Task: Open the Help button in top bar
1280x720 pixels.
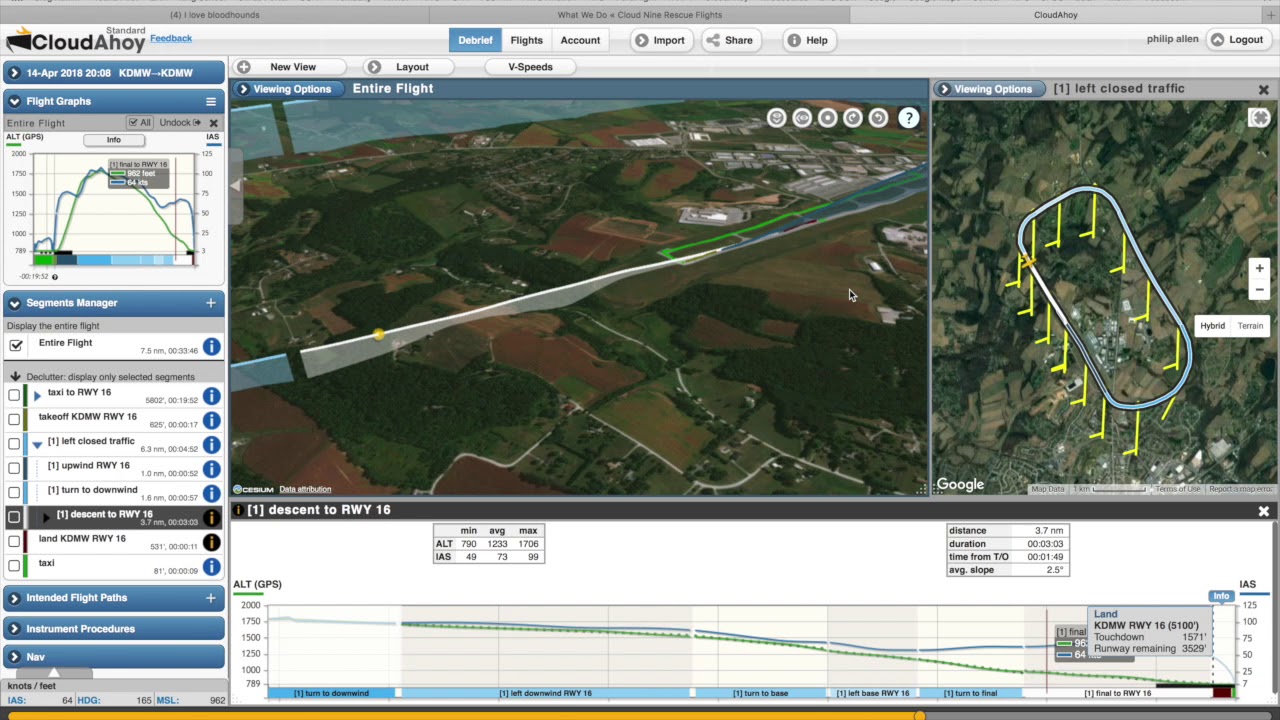Action: click(807, 40)
